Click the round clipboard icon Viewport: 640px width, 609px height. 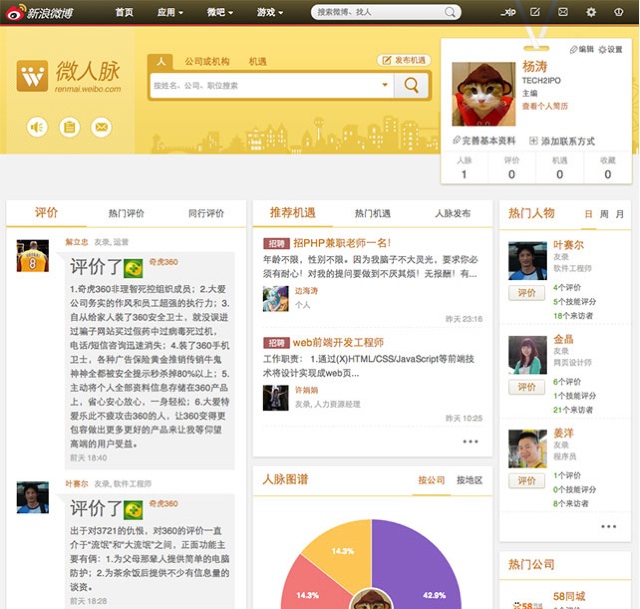pos(69,127)
